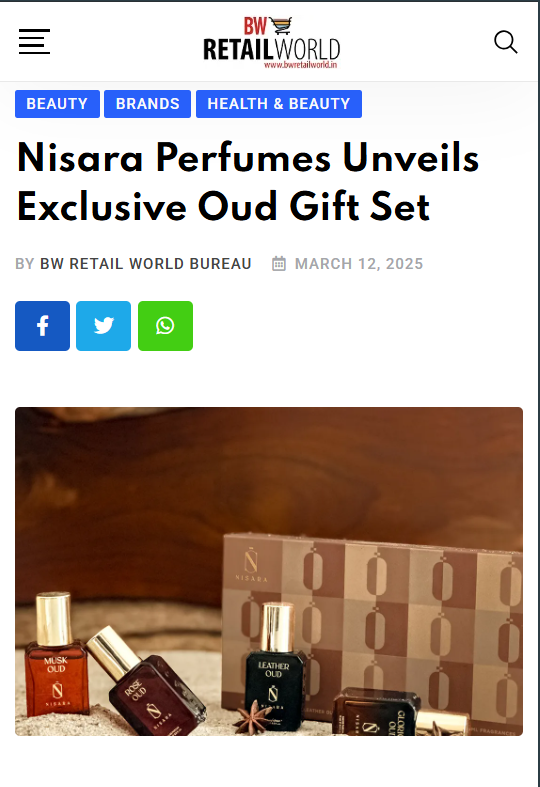The height and width of the screenshot is (787, 540).
Task: Share article on Twitter
Action: coord(103,326)
